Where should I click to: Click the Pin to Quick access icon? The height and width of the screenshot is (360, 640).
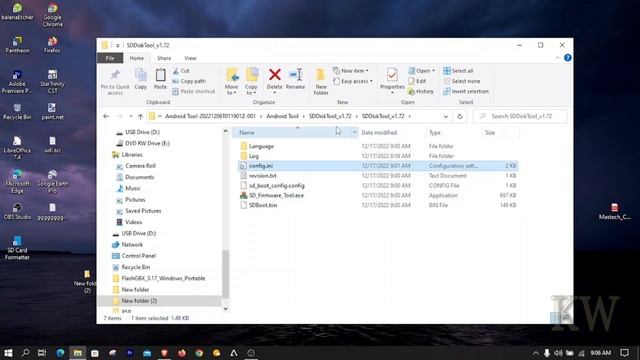pyautogui.click(x=115, y=75)
